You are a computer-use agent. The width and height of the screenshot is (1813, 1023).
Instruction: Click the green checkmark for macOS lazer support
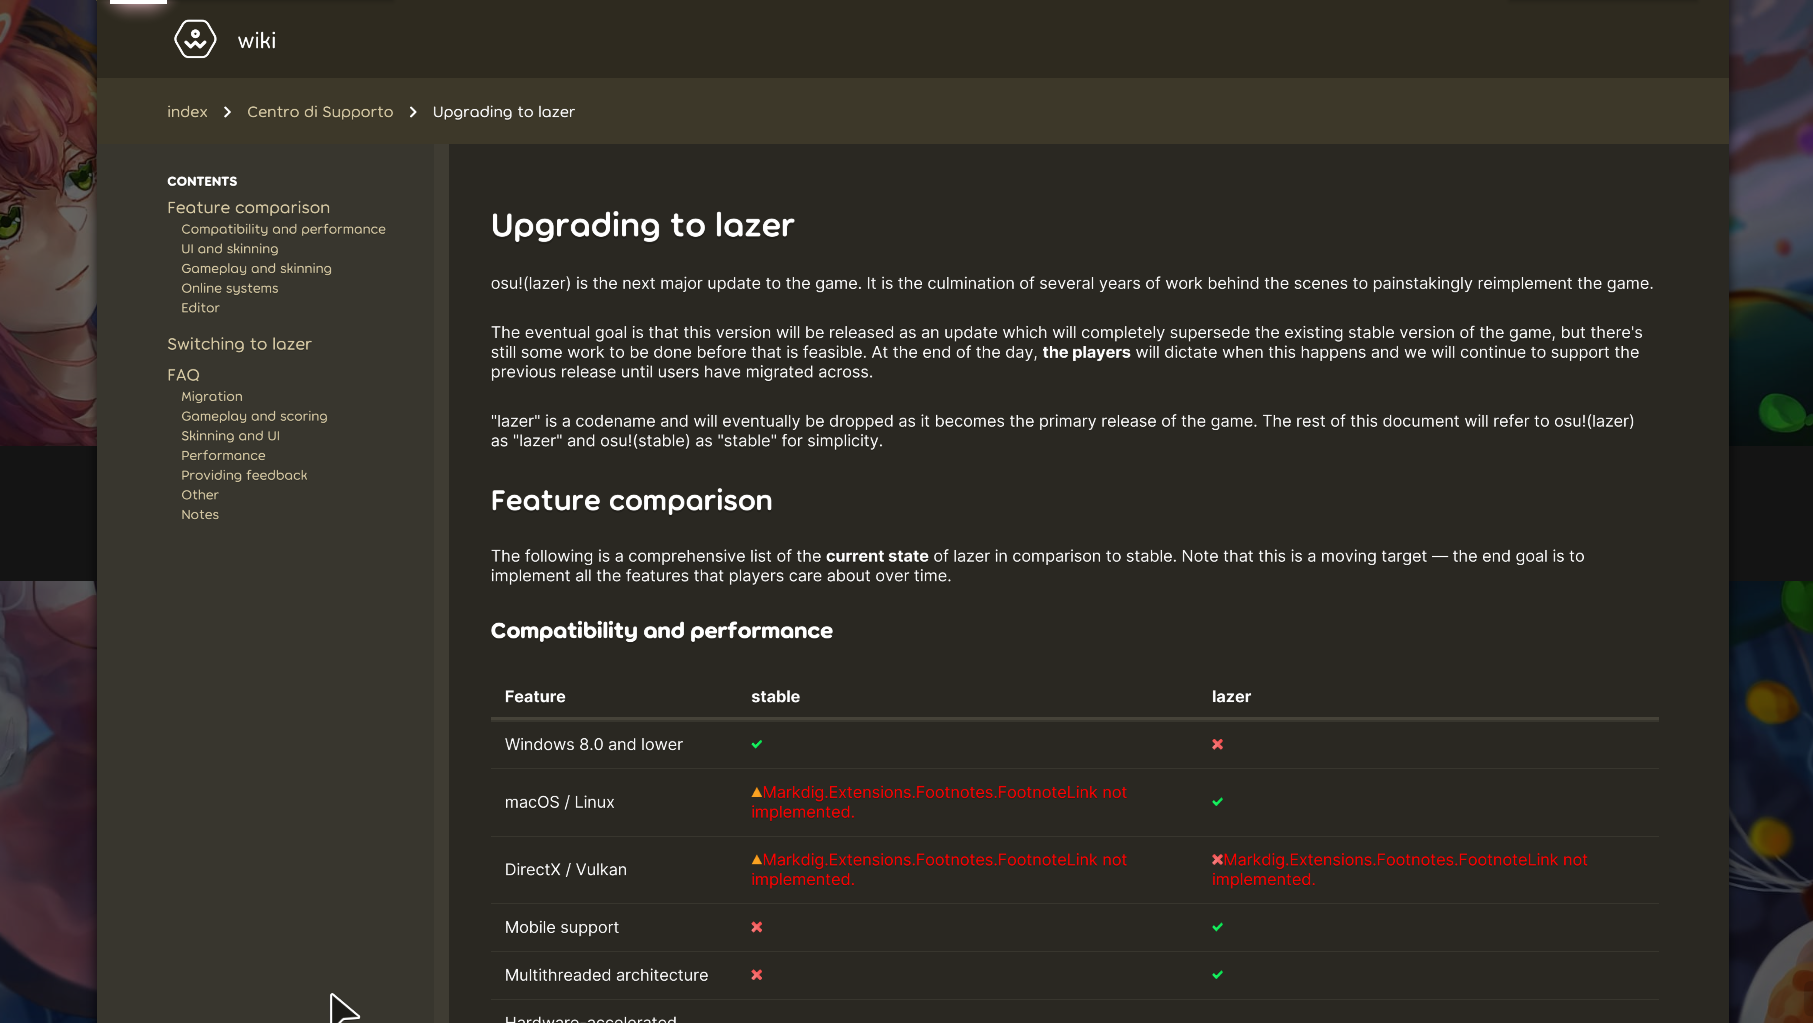[x=1217, y=801]
